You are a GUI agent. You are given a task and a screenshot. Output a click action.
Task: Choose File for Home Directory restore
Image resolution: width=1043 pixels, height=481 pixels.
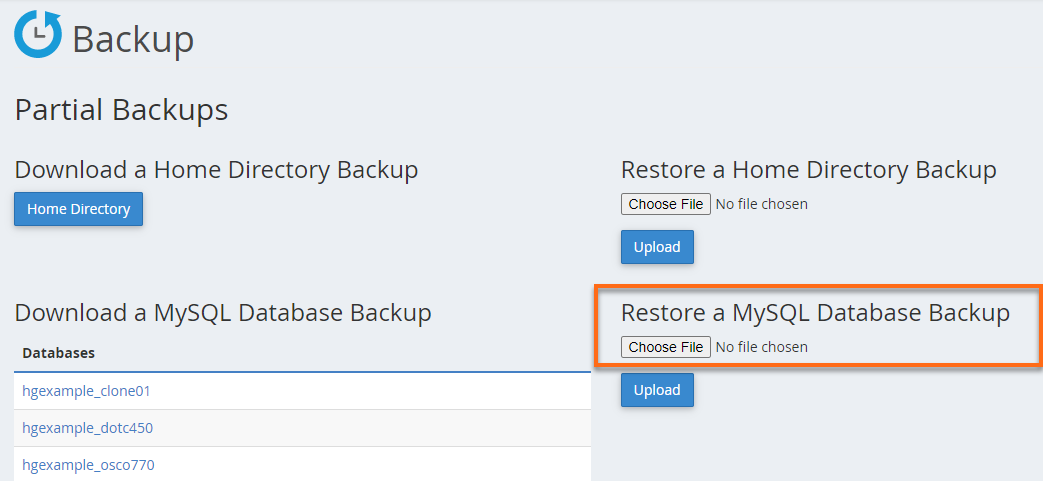666,204
